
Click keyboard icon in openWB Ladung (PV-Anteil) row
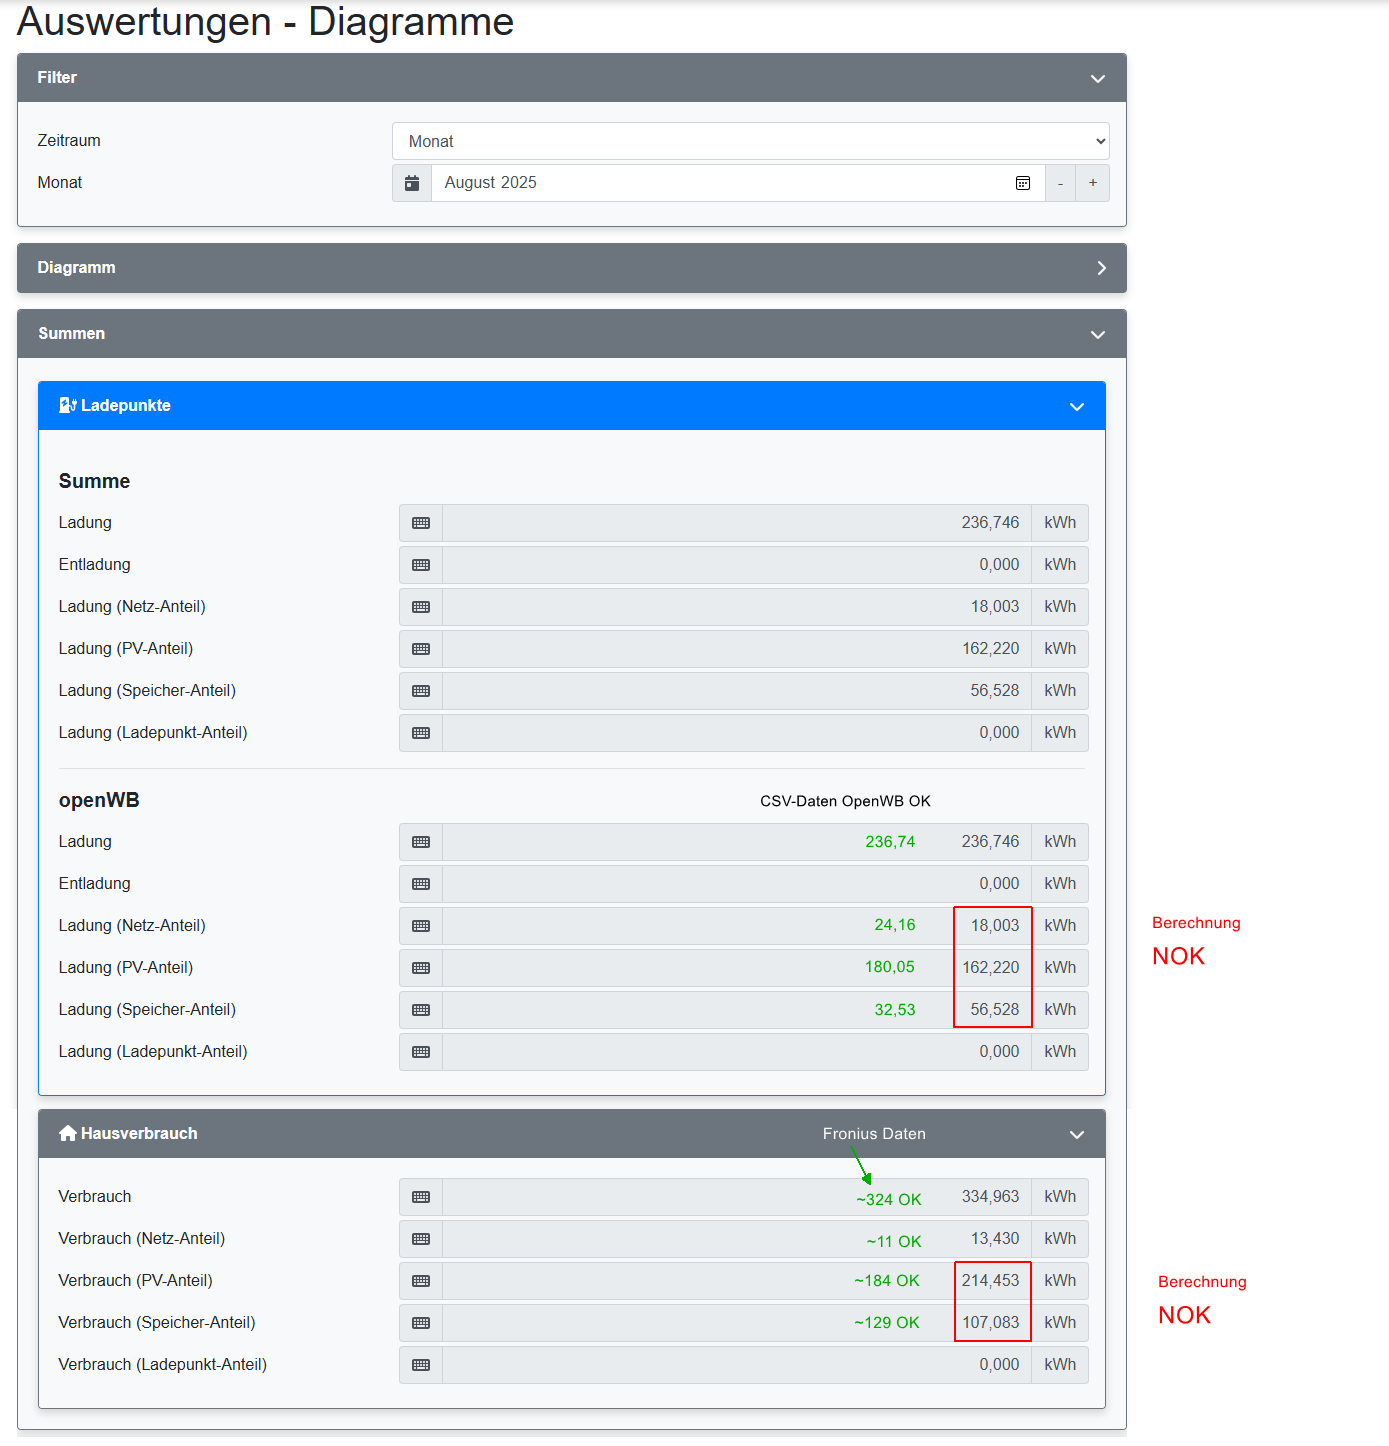(421, 968)
